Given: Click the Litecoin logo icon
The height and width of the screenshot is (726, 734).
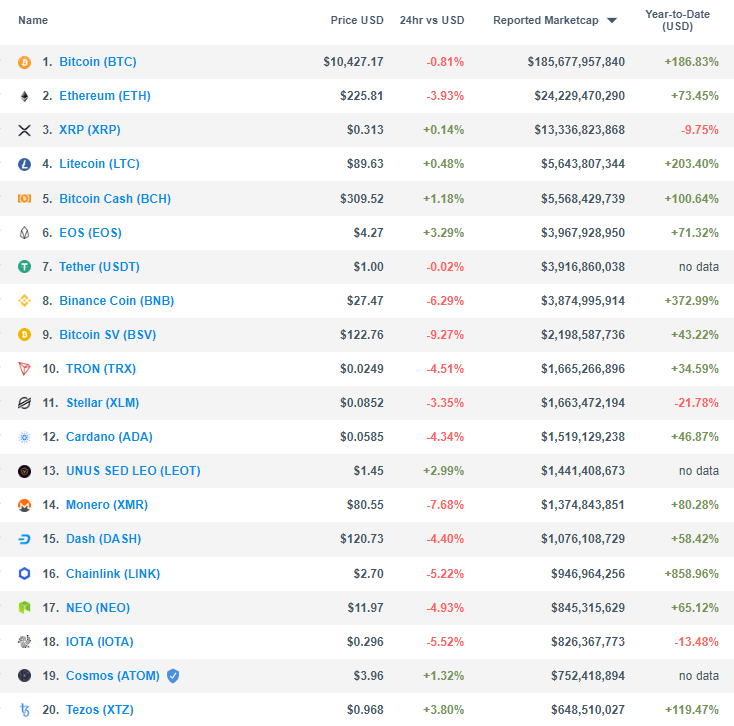Looking at the screenshot, I should [x=24, y=164].
